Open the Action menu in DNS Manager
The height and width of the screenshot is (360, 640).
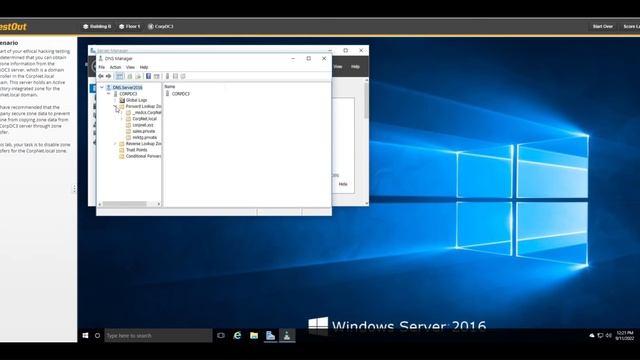[x=116, y=67]
